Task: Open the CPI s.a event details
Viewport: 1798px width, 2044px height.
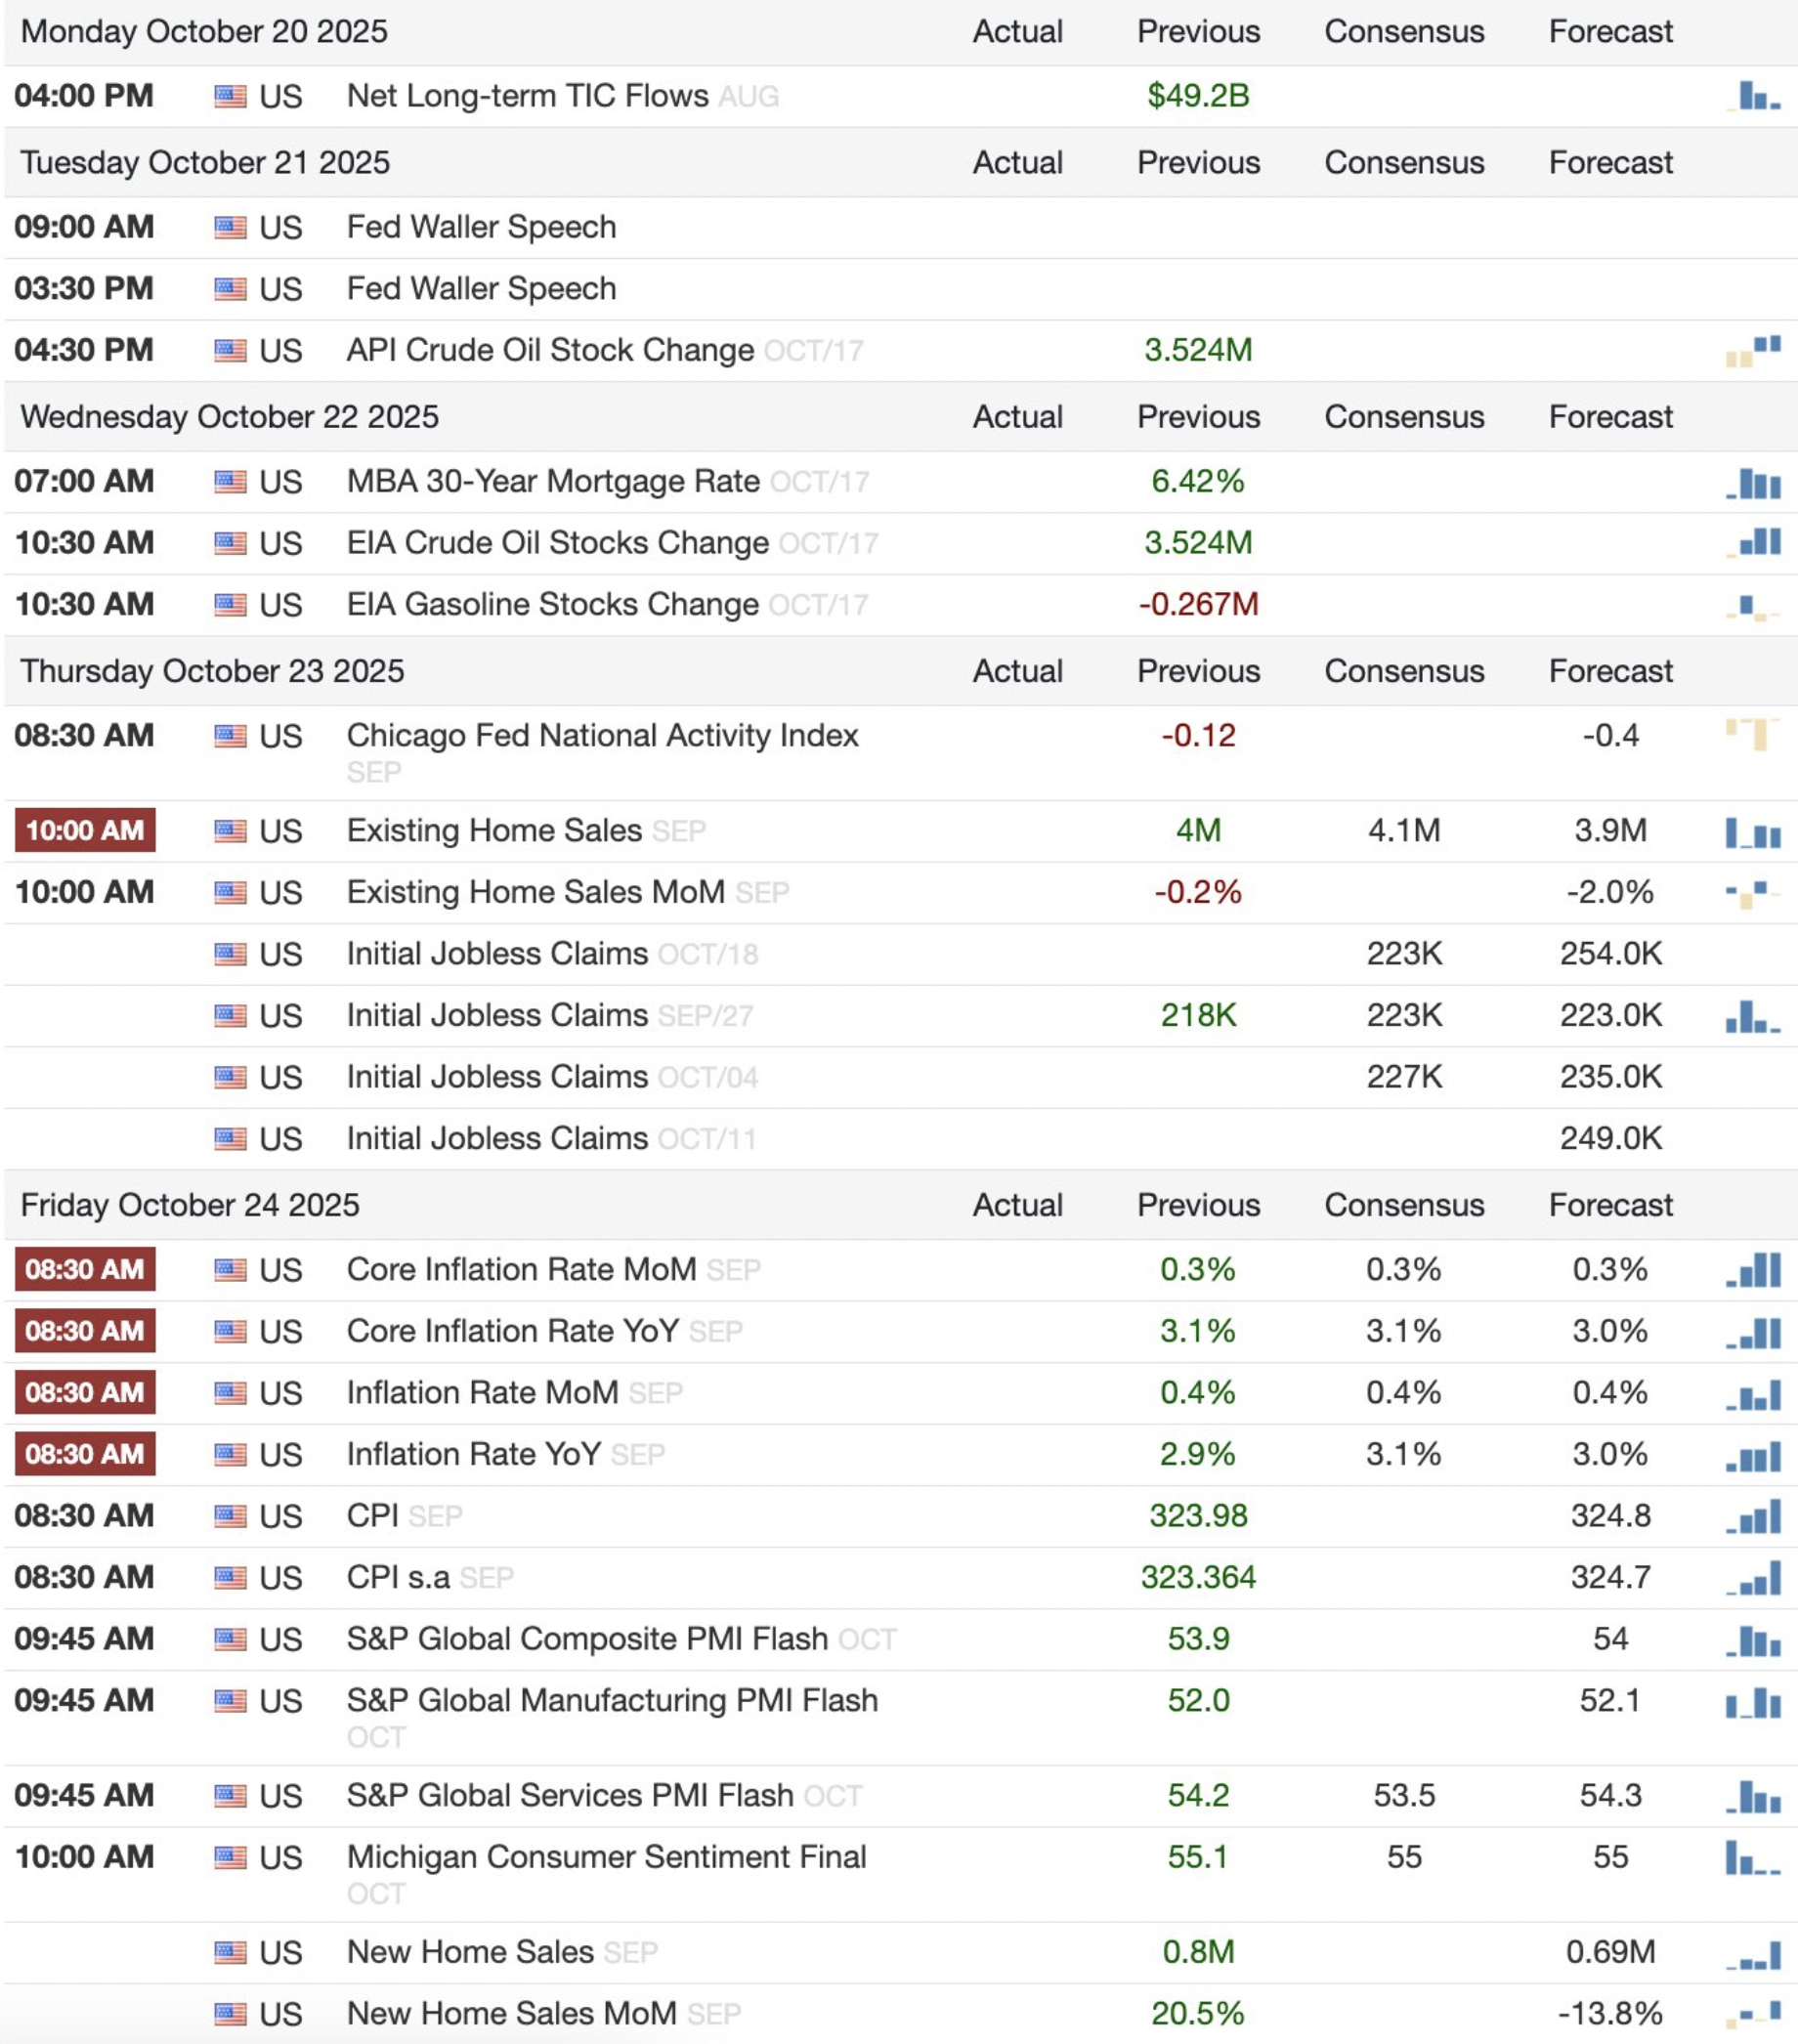Action: click(x=398, y=1577)
